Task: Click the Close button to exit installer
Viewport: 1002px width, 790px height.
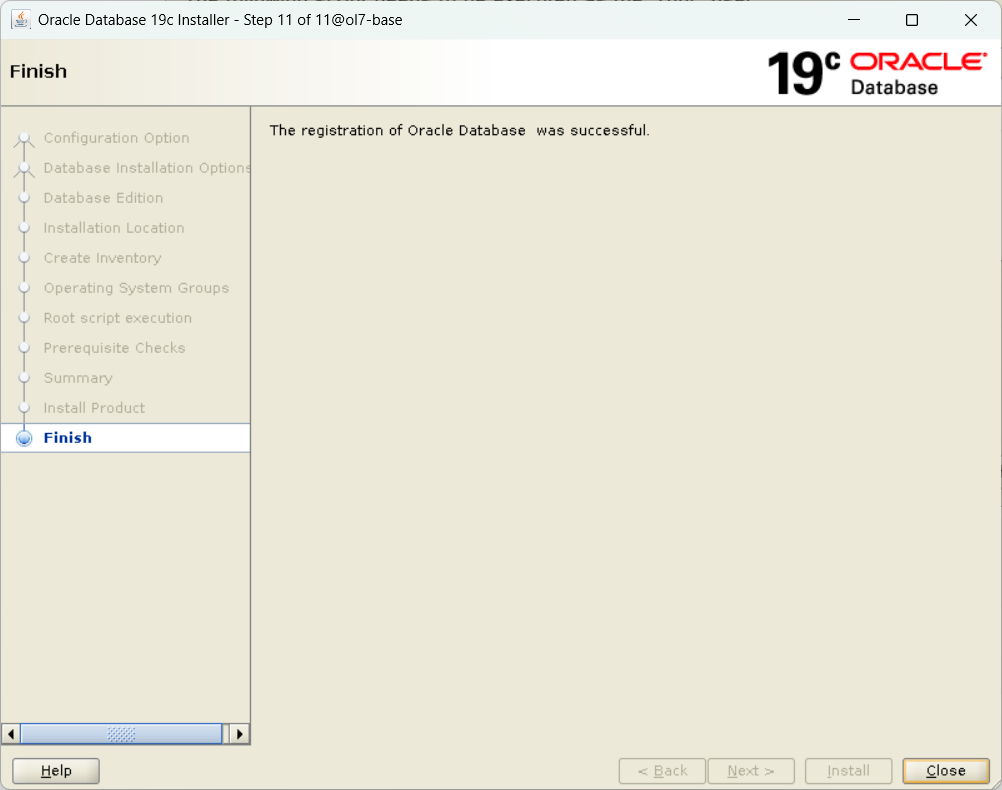Action: pos(945,771)
